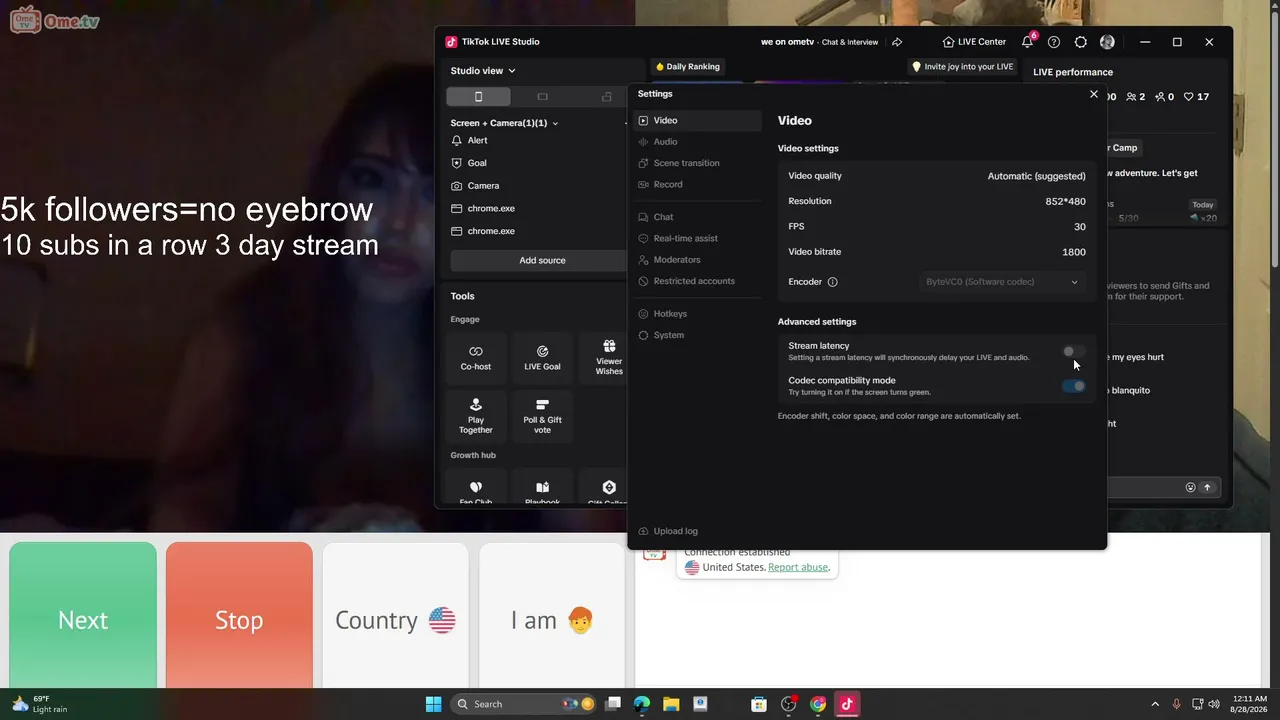Click the taskbar Search box
Screen dimensions: 1280x720
tap(525, 704)
